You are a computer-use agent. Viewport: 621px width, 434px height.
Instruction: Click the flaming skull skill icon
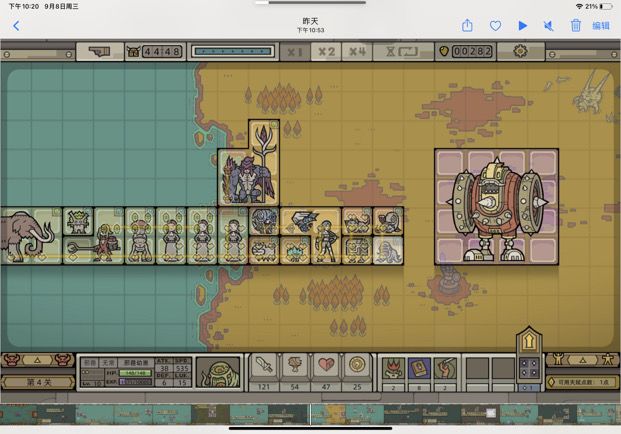[393, 368]
